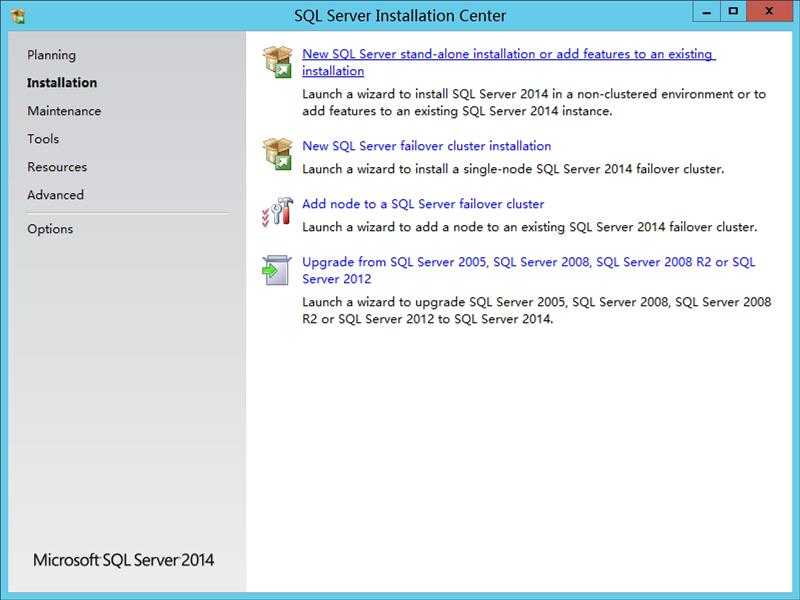Click the SQL Server title bar app icon
The width and height of the screenshot is (800, 600).
18,16
